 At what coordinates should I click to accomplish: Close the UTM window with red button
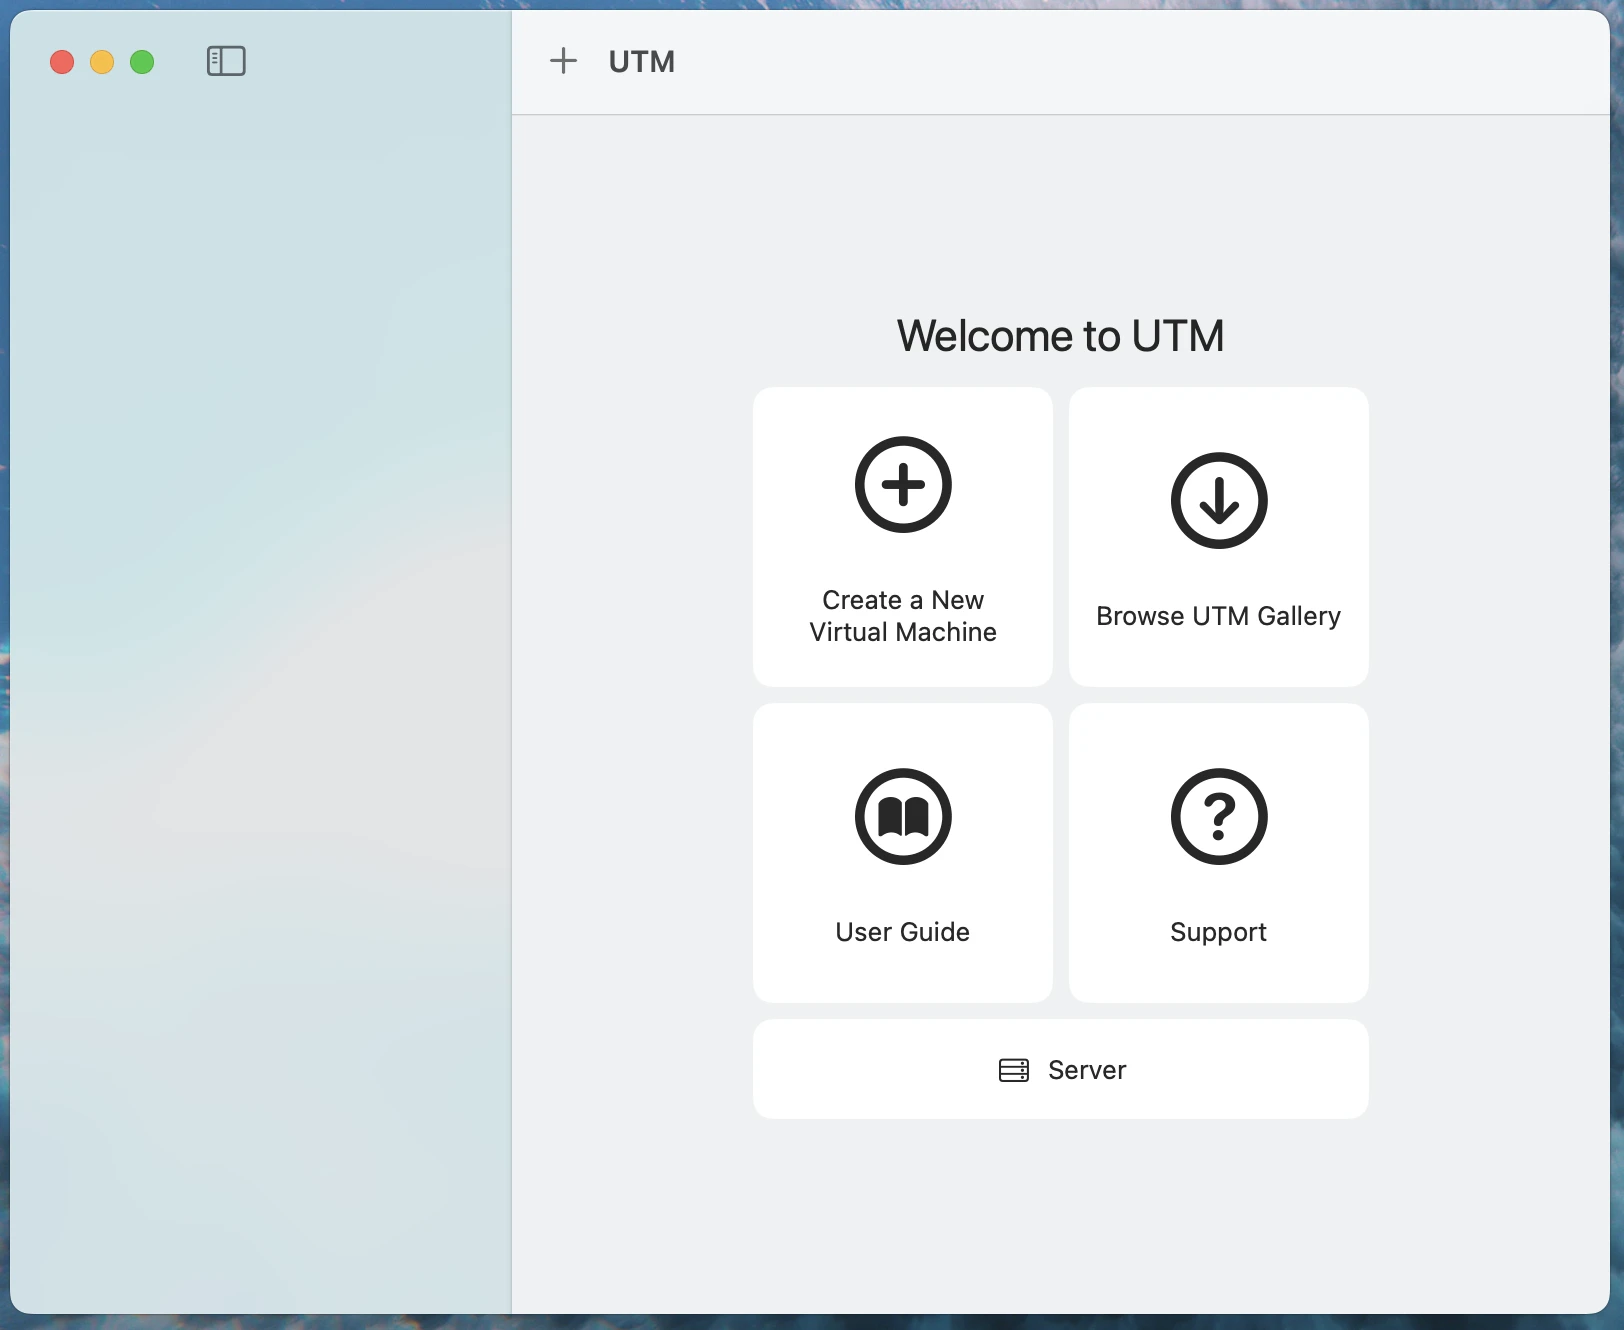point(62,62)
